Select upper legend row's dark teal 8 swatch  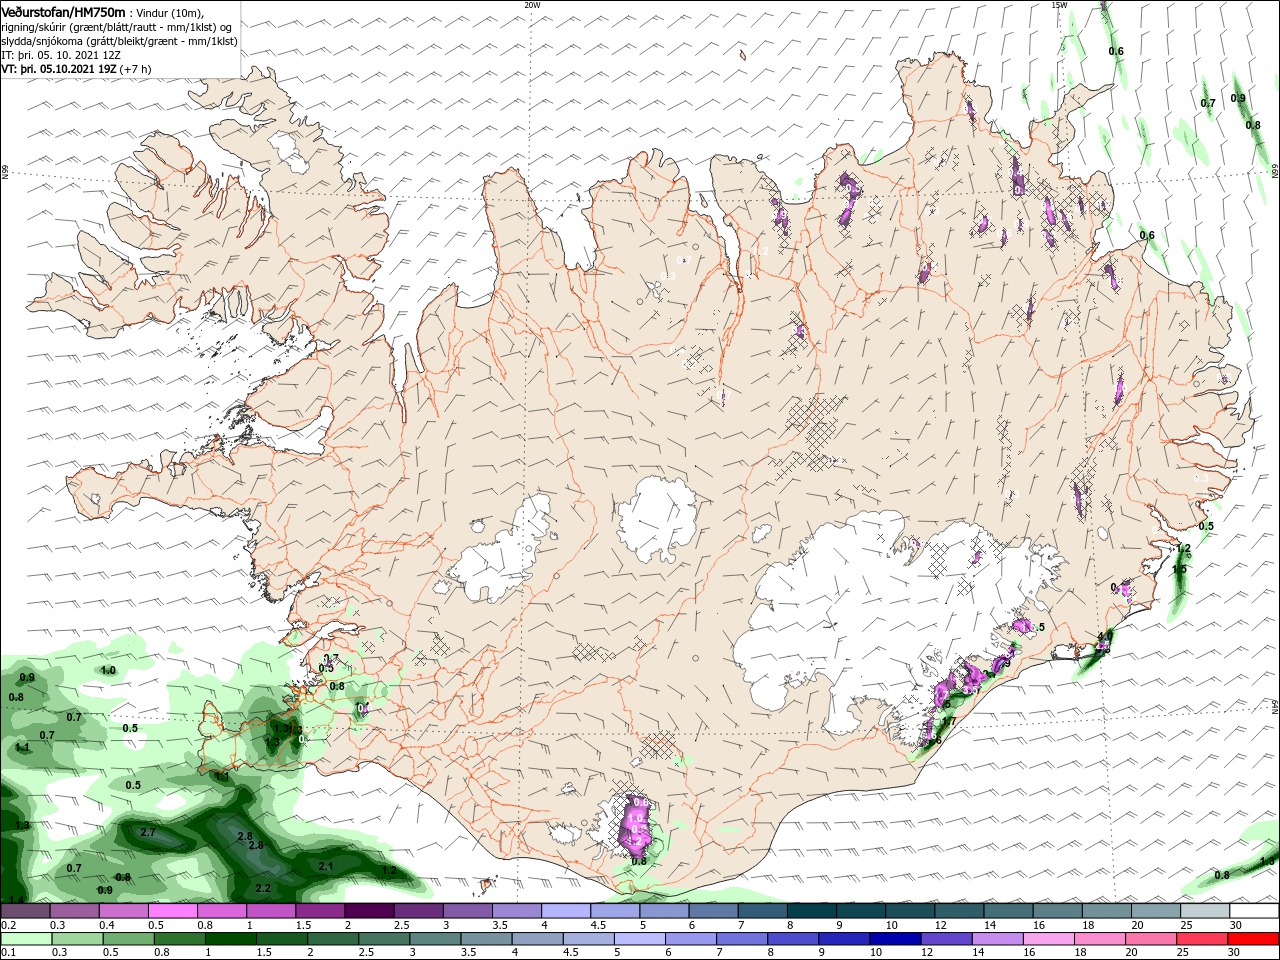coord(810,912)
